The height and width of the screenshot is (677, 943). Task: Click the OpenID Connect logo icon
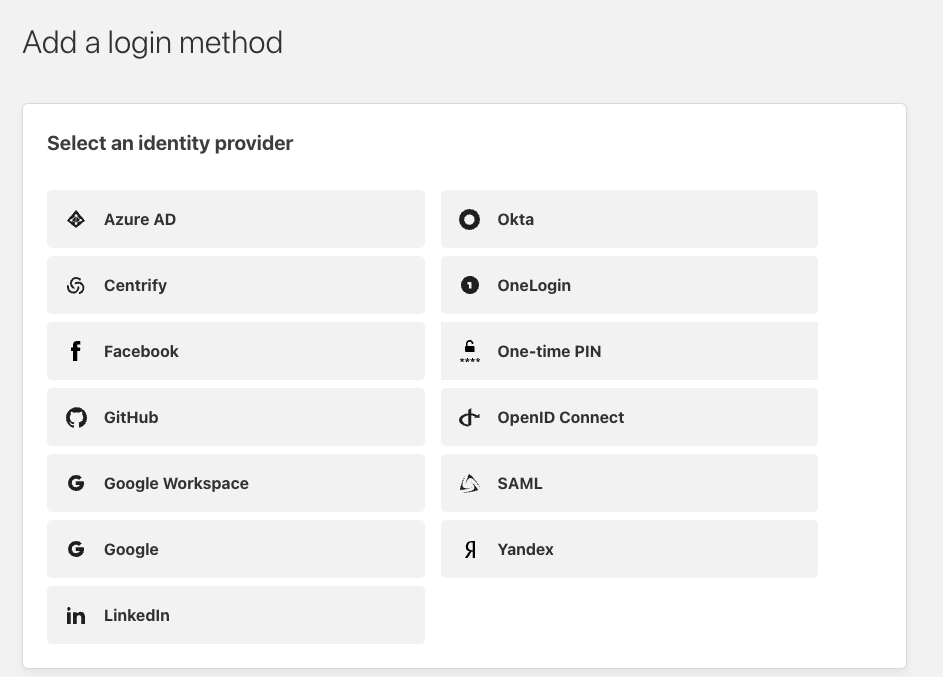[470, 417]
